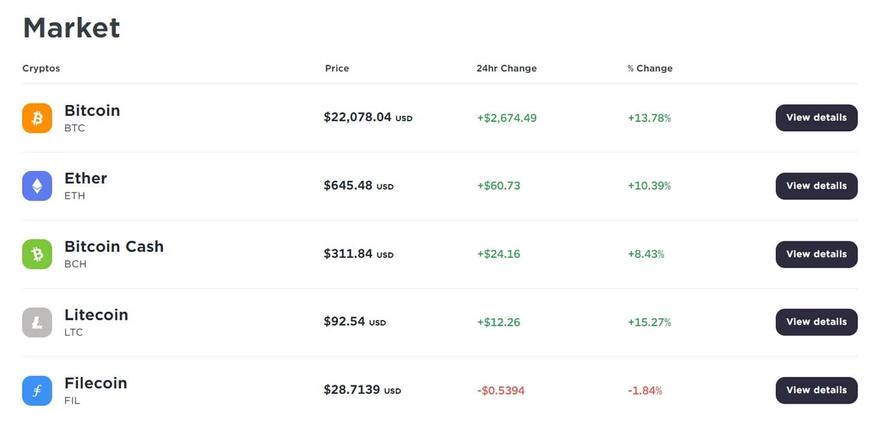
Task: View details for Bitcoin
Action: pos(816,118)
